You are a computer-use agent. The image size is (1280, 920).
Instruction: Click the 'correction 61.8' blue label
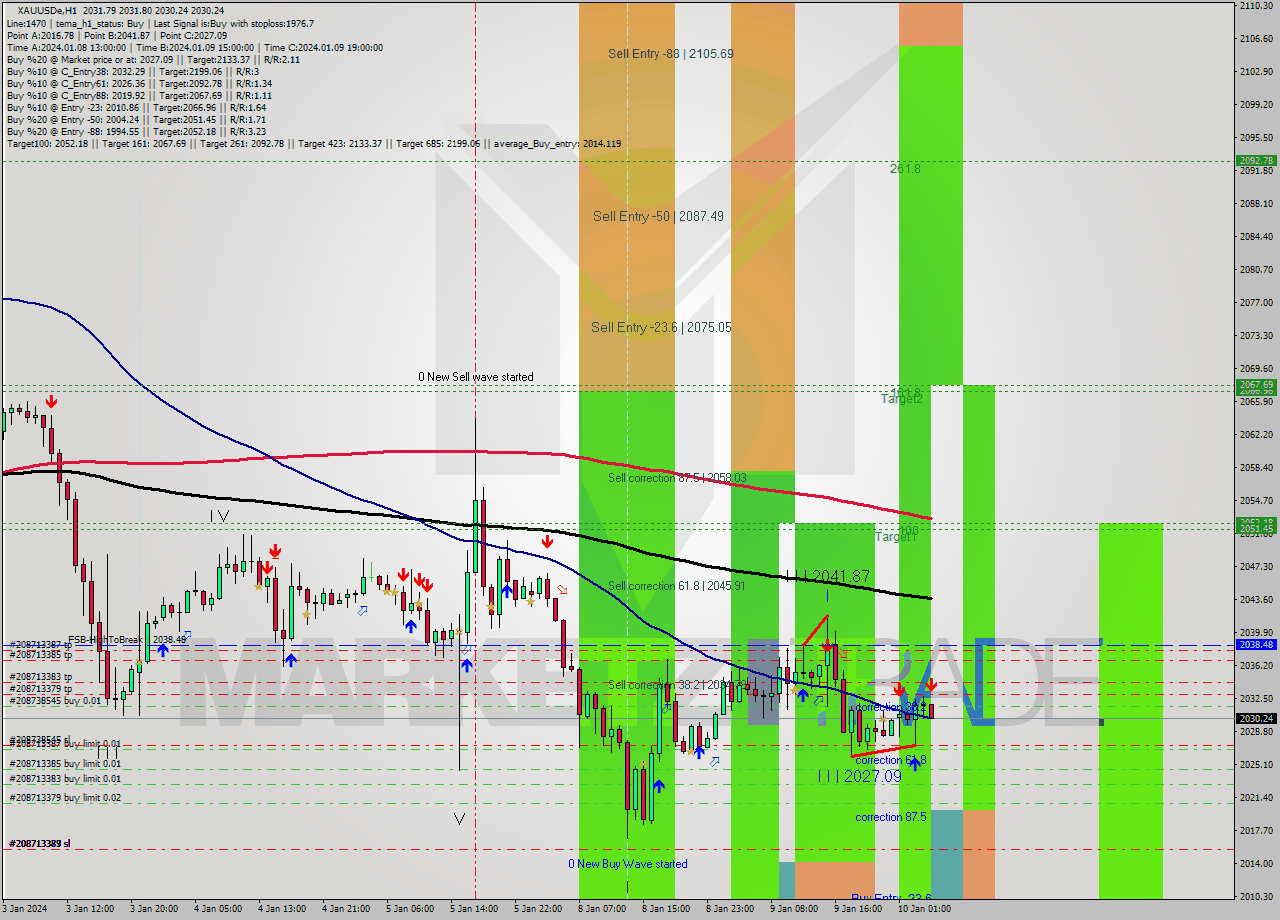(x=891, y=760)
